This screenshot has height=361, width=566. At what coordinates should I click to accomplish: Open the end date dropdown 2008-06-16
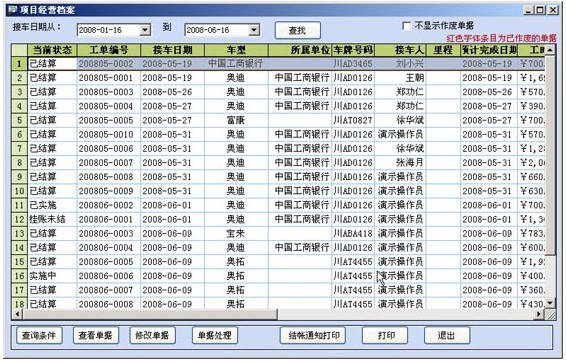[x=254, y=30]
